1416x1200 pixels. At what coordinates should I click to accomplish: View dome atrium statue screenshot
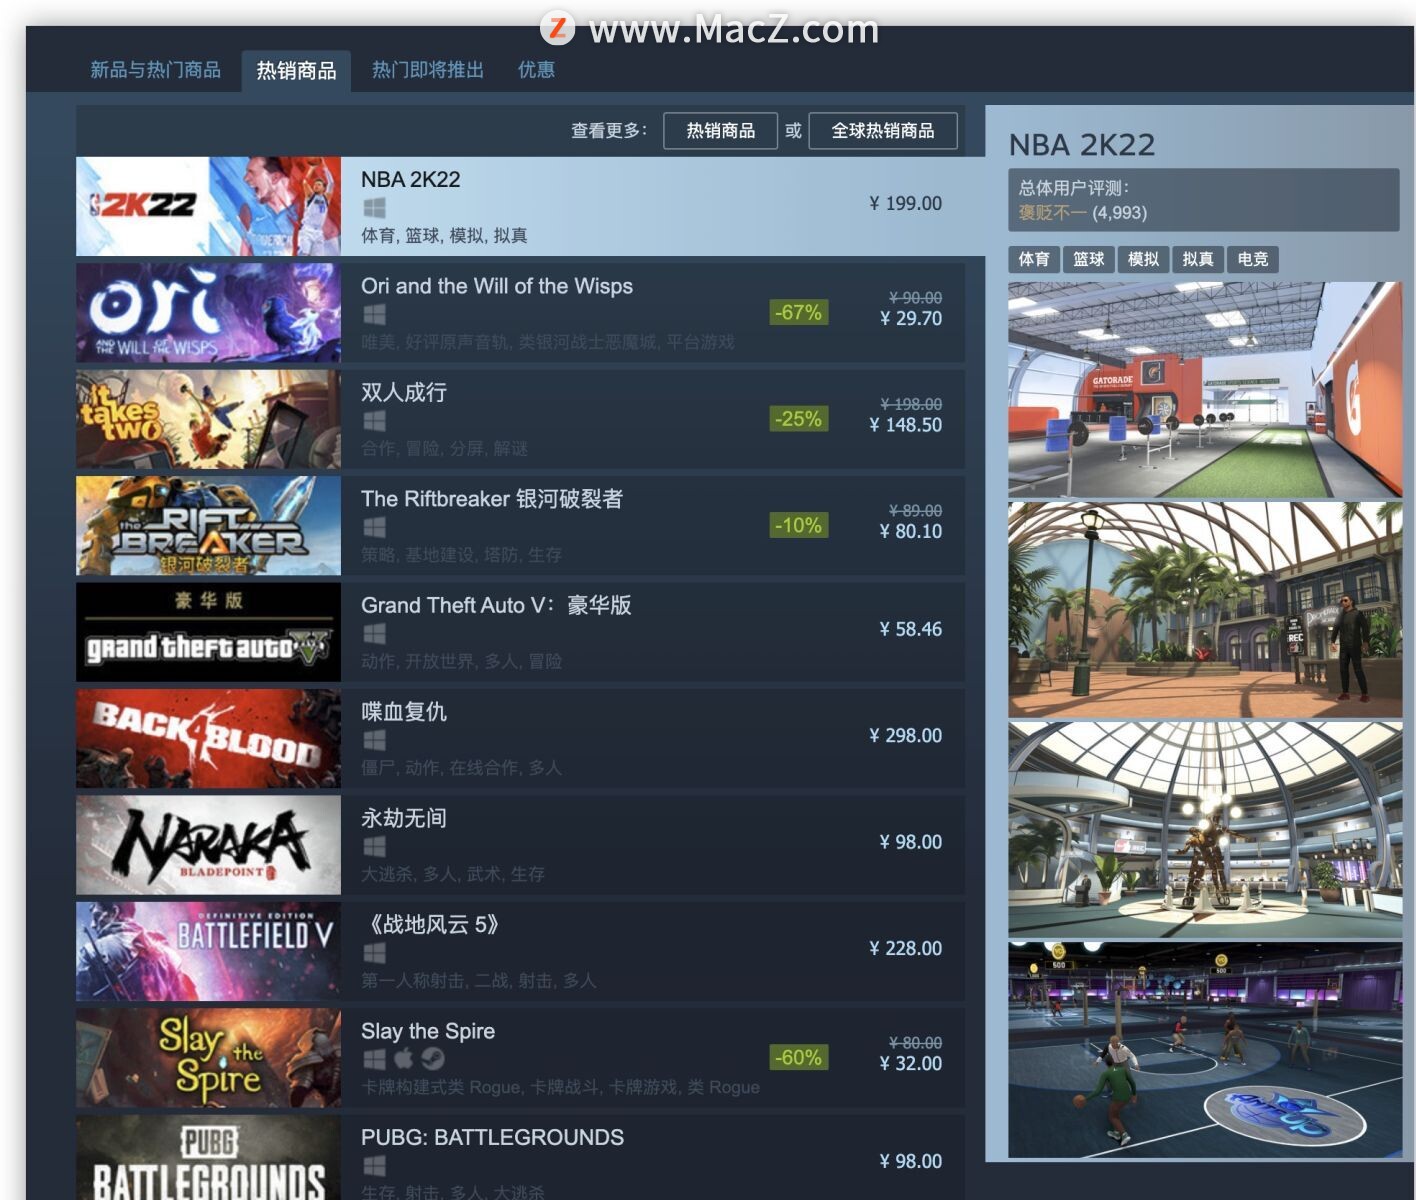1205,830
